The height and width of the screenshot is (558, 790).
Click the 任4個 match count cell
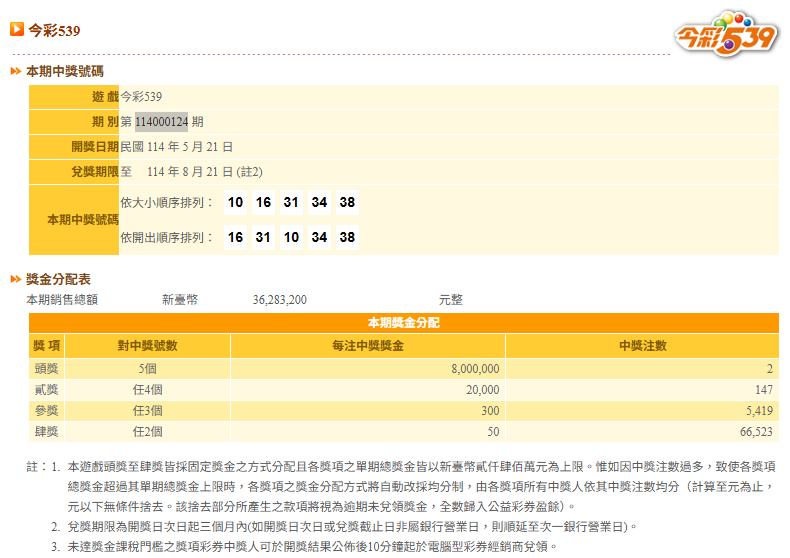tap(148, 390)
